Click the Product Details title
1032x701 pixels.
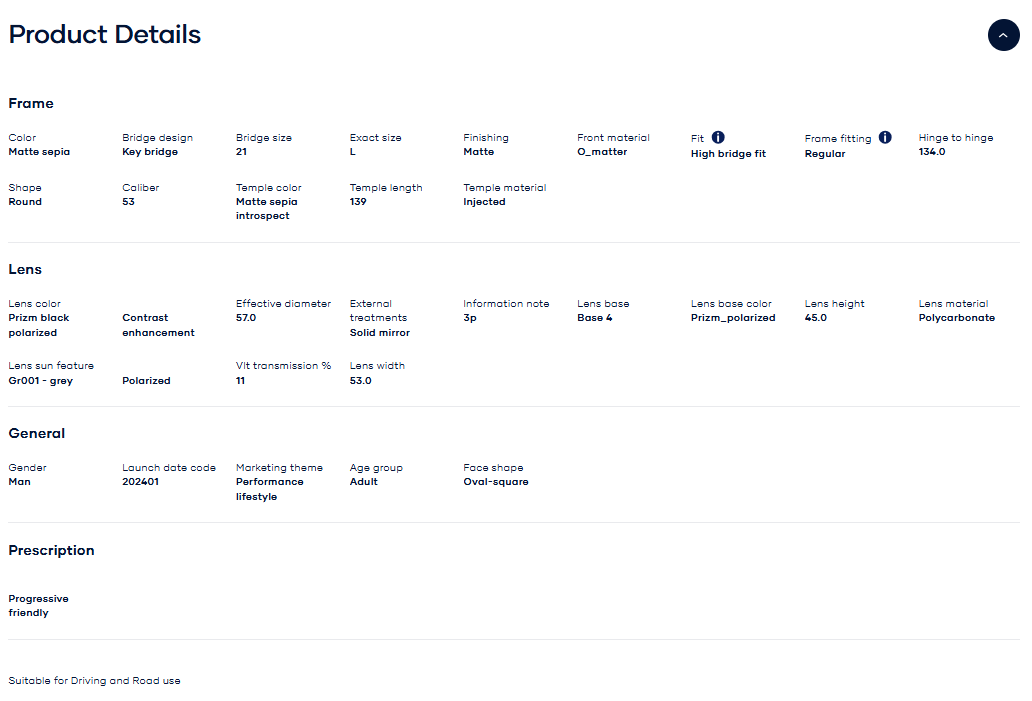point(105,35)
